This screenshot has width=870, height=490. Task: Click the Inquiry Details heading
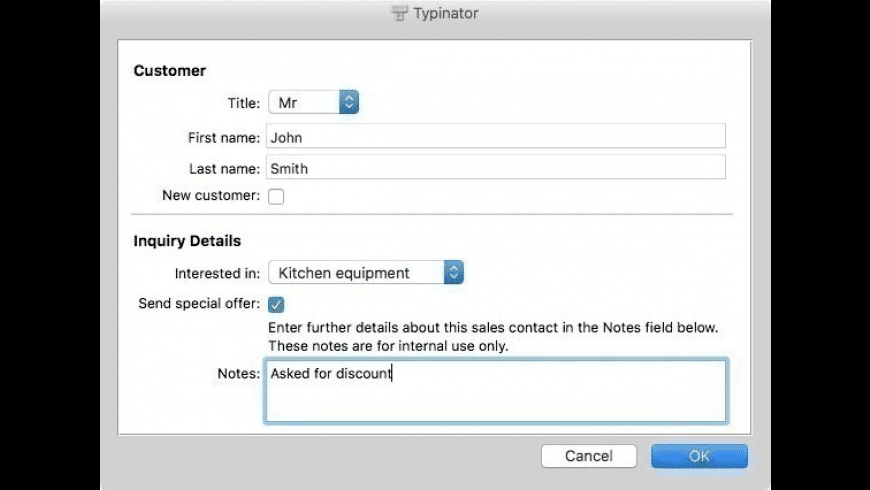[187, 241]
